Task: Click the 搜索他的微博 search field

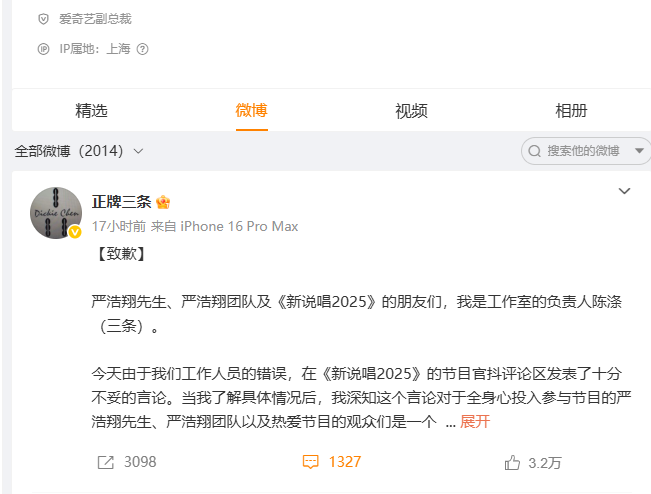Action: click(x=583, y=151)
